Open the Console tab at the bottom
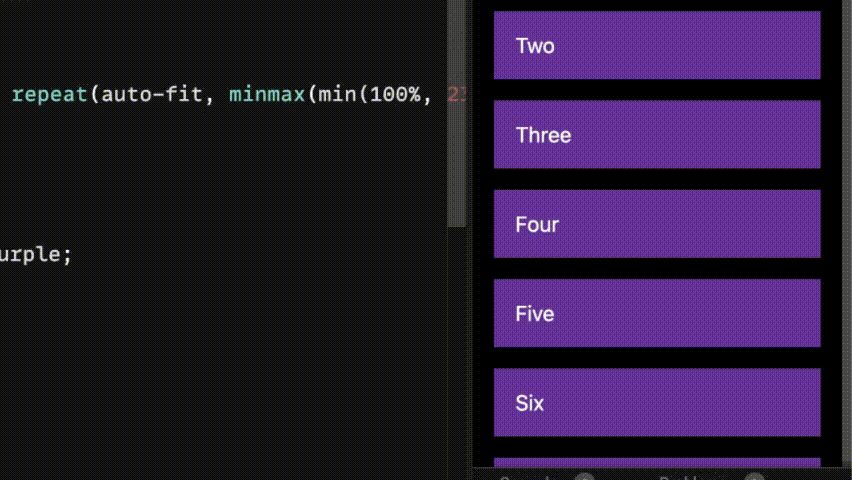This screenshot has height=480, width=852. [x=524, y=477]
